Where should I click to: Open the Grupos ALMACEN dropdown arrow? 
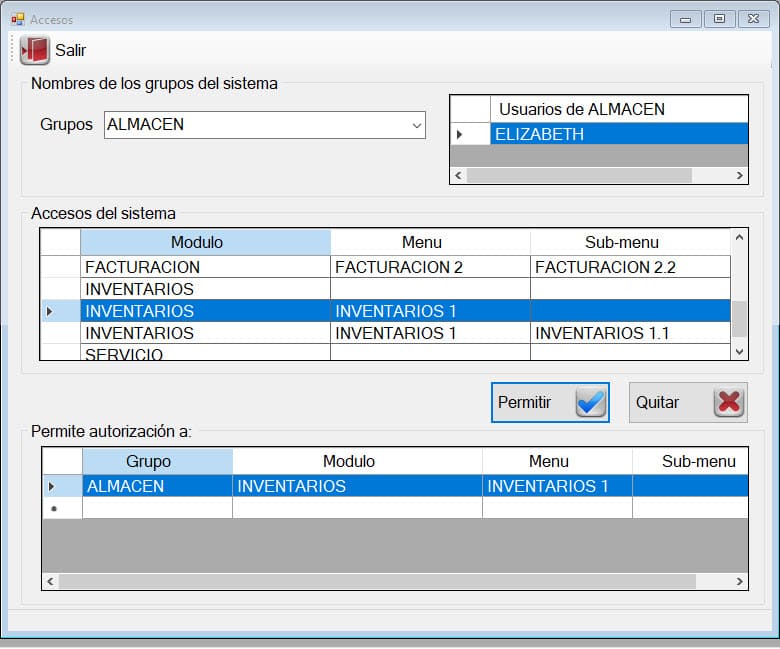(417, 125)
